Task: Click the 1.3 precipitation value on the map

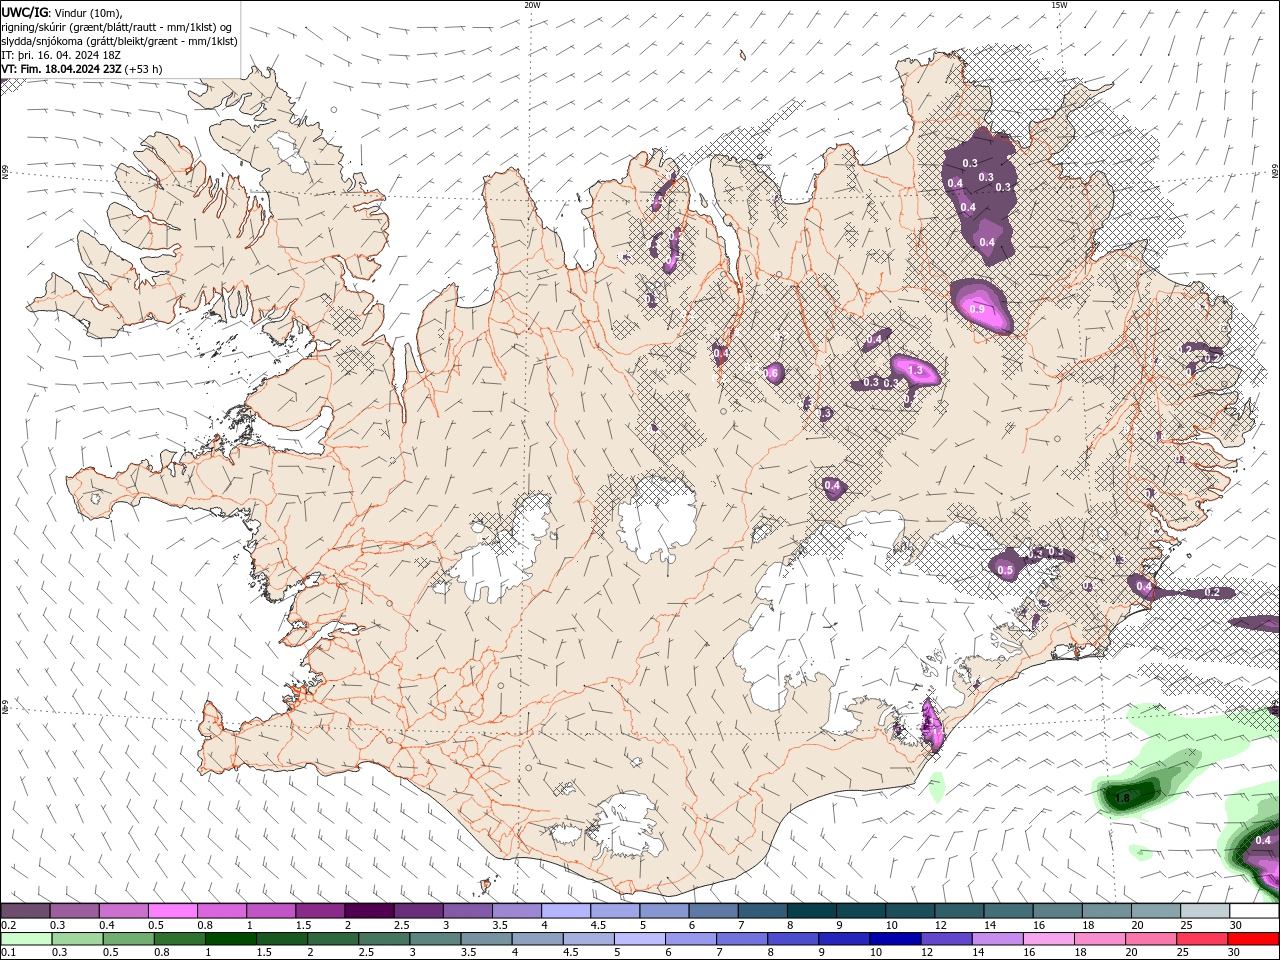Action: point(915,370)
